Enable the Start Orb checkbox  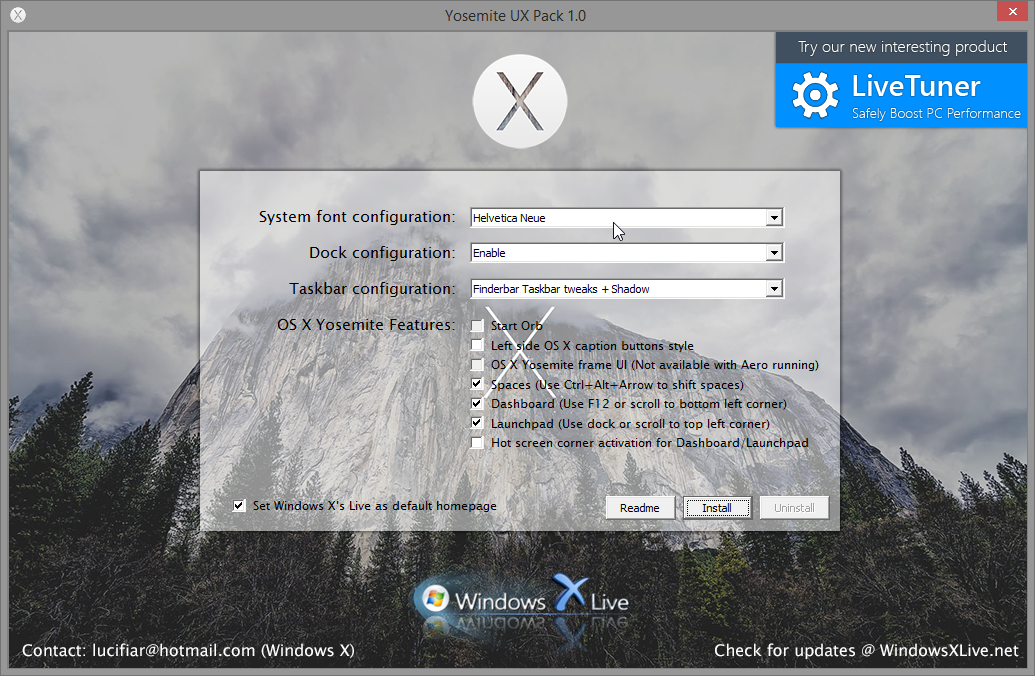477,325
